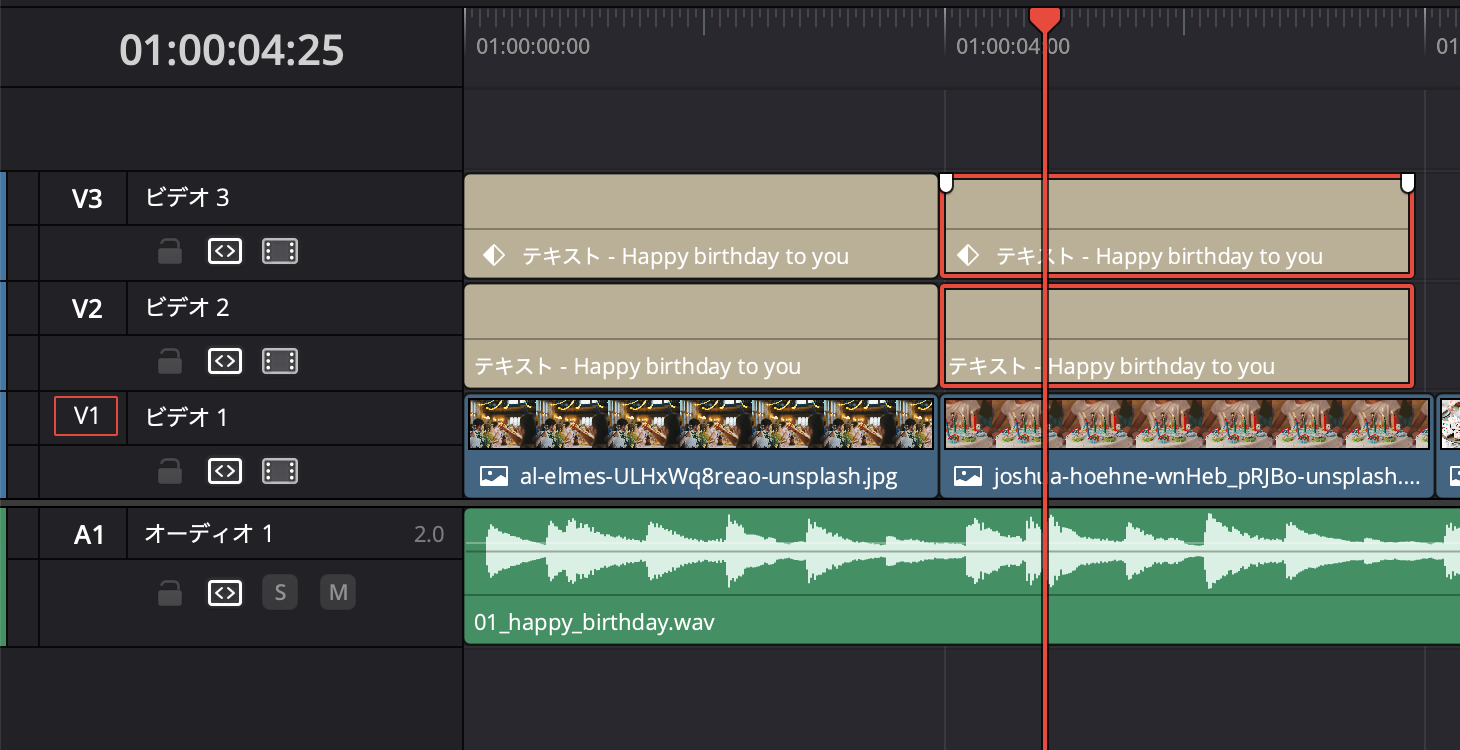
Task: Lock the Video 3 track
Action: (x=170, y=252)
